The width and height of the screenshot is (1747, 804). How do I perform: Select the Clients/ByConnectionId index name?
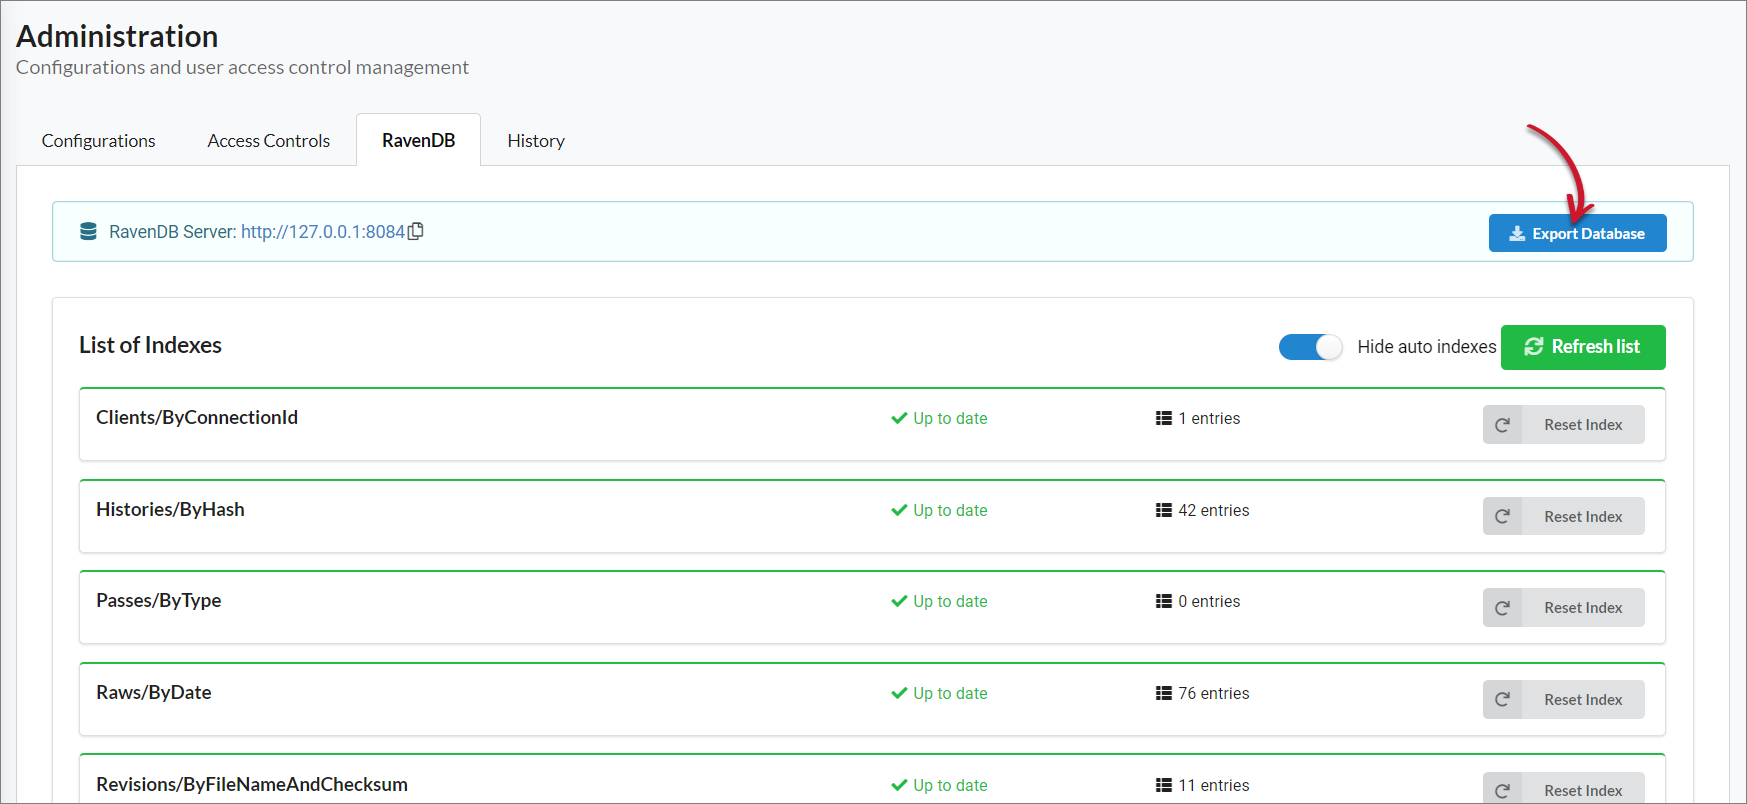click(197, 418)
